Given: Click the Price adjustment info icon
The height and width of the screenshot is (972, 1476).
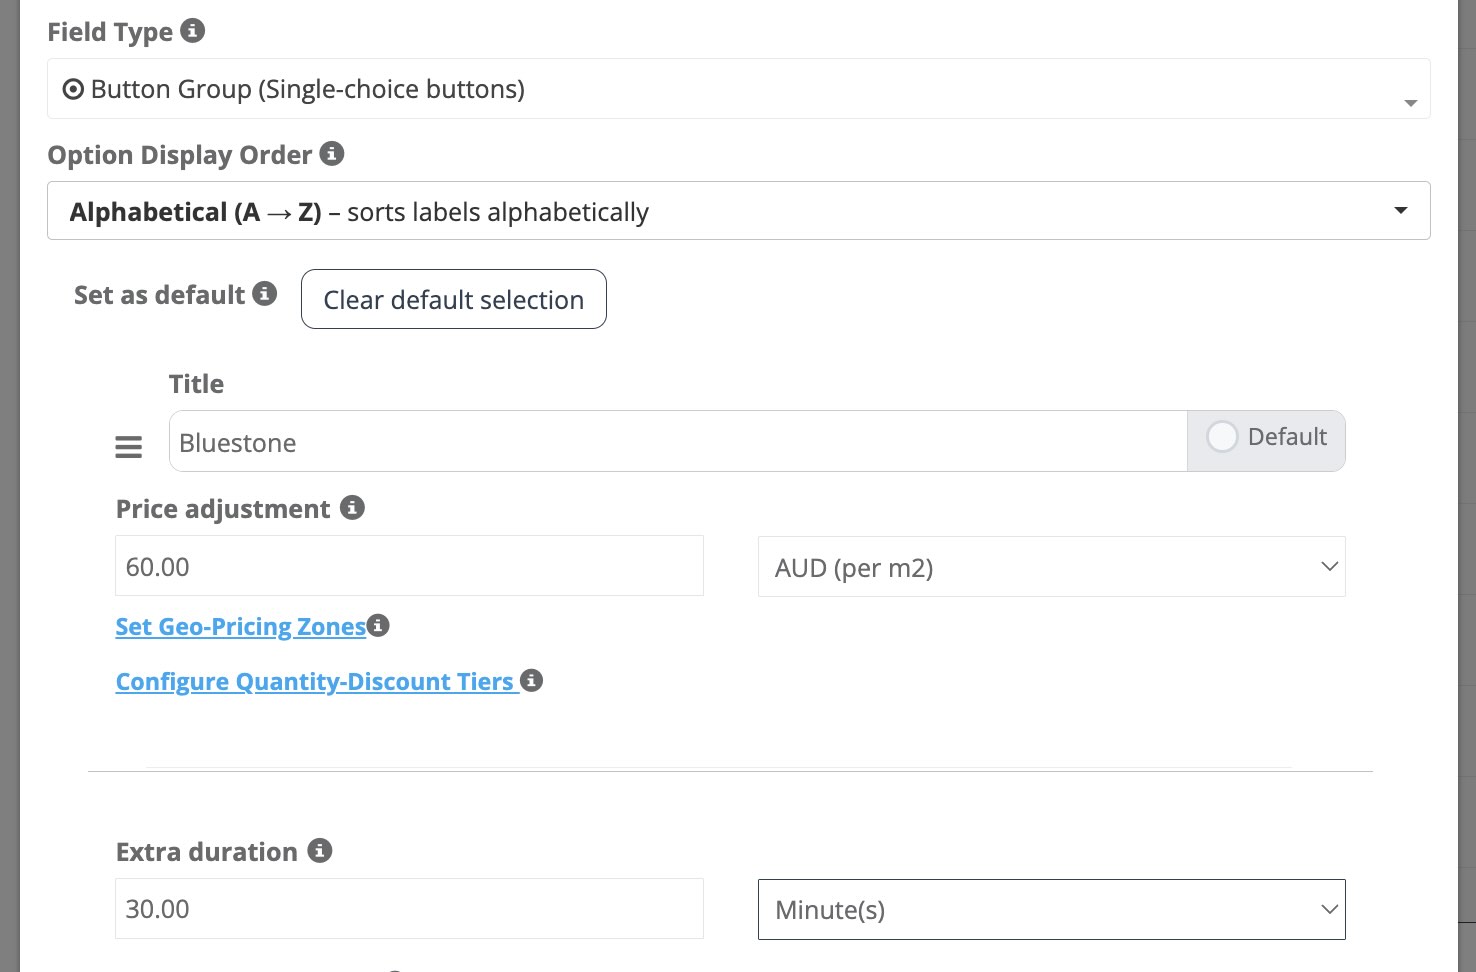Looking at the screenshot, I should [x=352, y=507].
